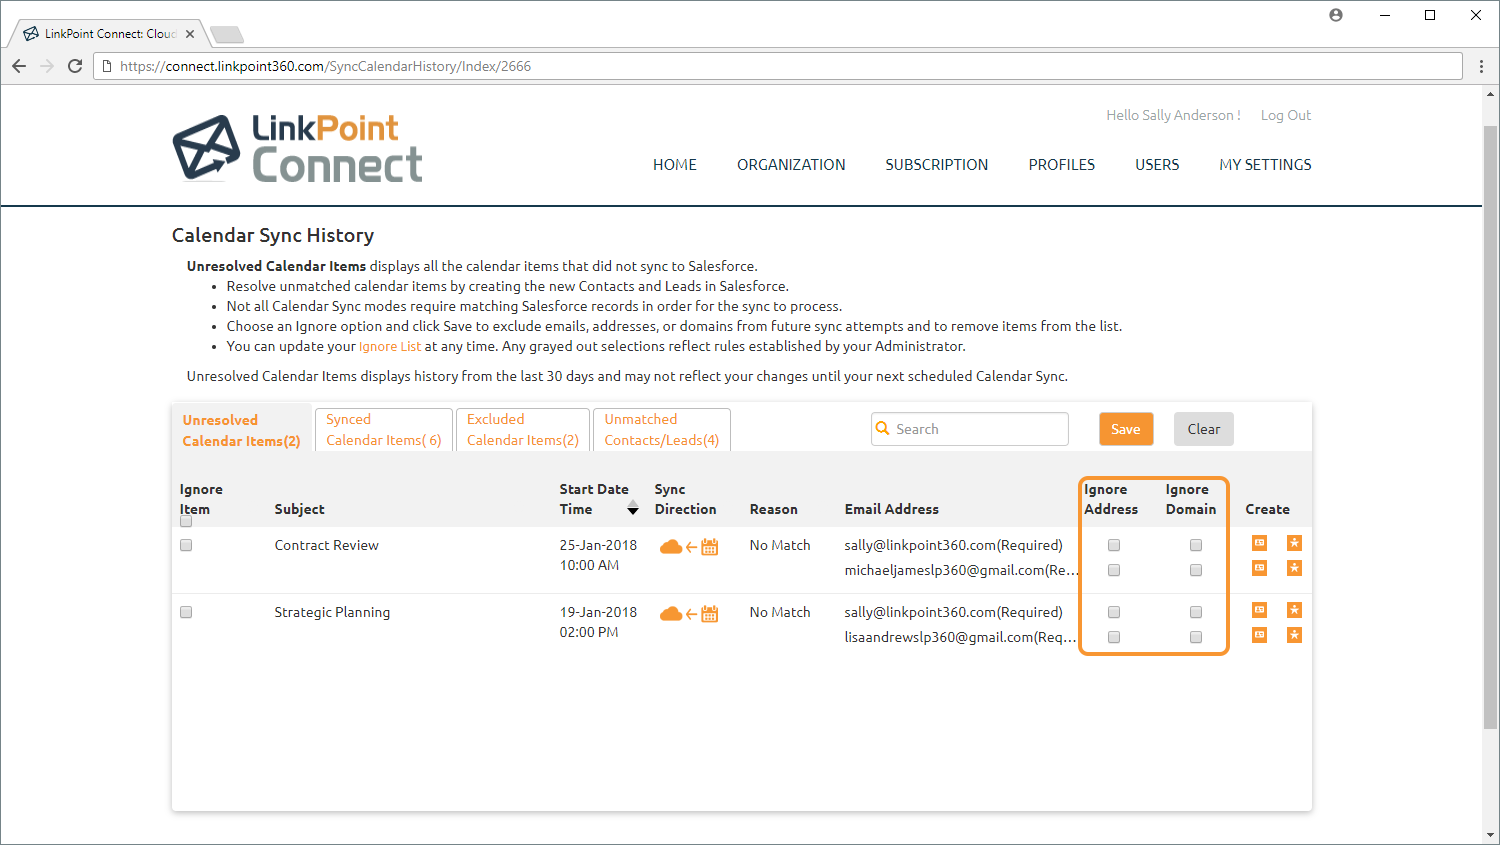1500x845 pixels.
Task: Create lead for sally@linkpoint360.com in Strategic Planning
Action: coord(1294,610)
